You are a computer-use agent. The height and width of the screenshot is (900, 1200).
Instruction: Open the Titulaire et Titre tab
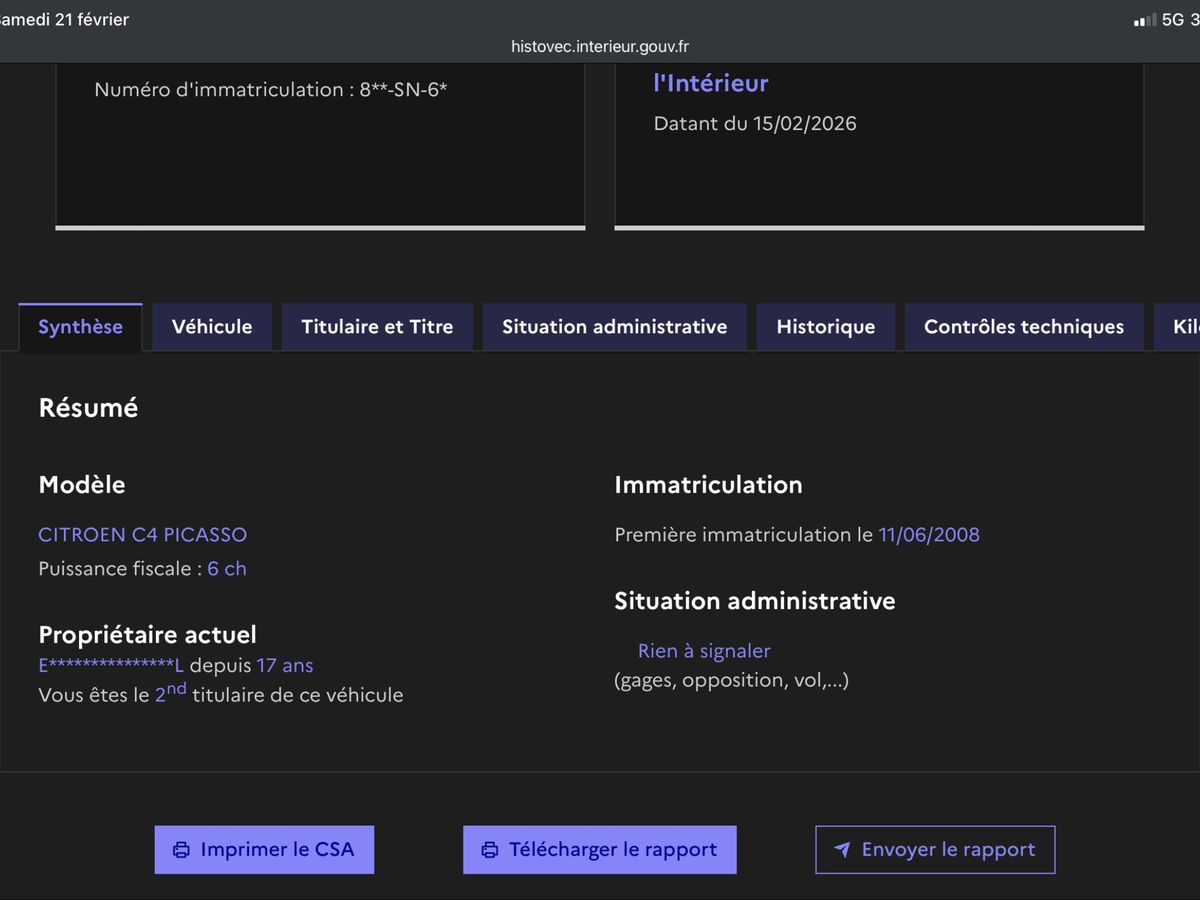point(377,327)
